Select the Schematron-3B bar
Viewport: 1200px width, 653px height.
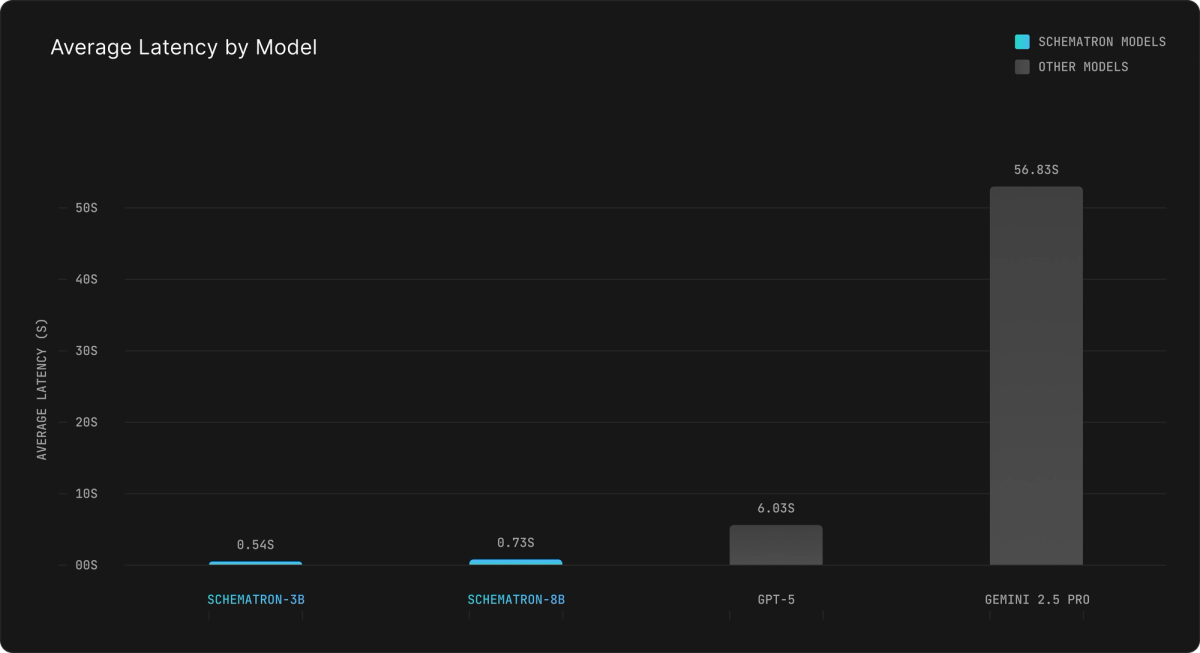(255, 562)
